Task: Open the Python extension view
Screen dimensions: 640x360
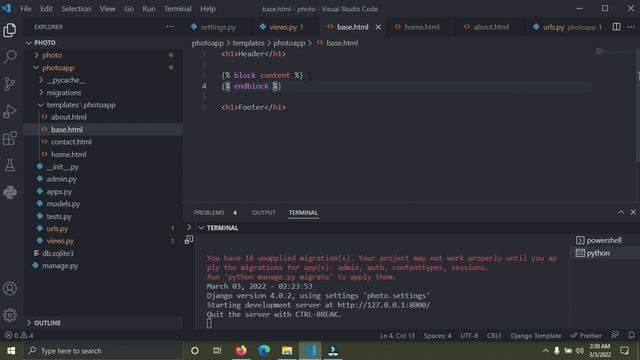Action: point(10,192)
